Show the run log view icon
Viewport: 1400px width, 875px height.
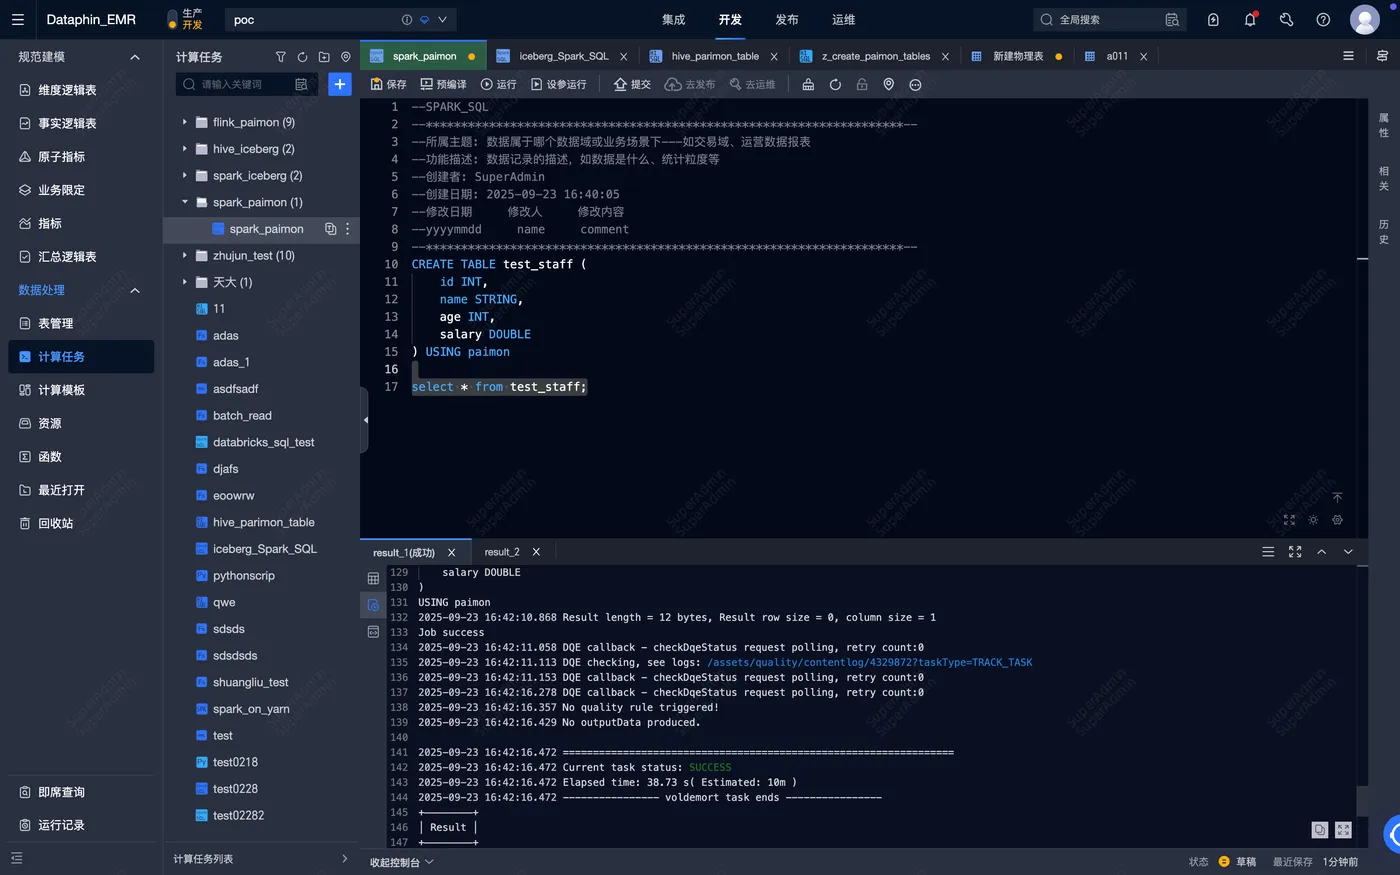click(373, 605)
